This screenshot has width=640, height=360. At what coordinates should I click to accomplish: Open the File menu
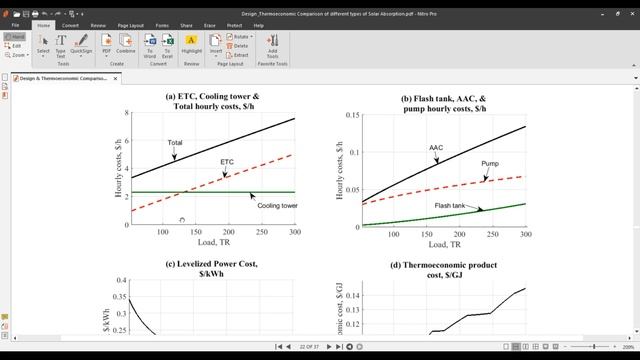click(x=15, y=25)
